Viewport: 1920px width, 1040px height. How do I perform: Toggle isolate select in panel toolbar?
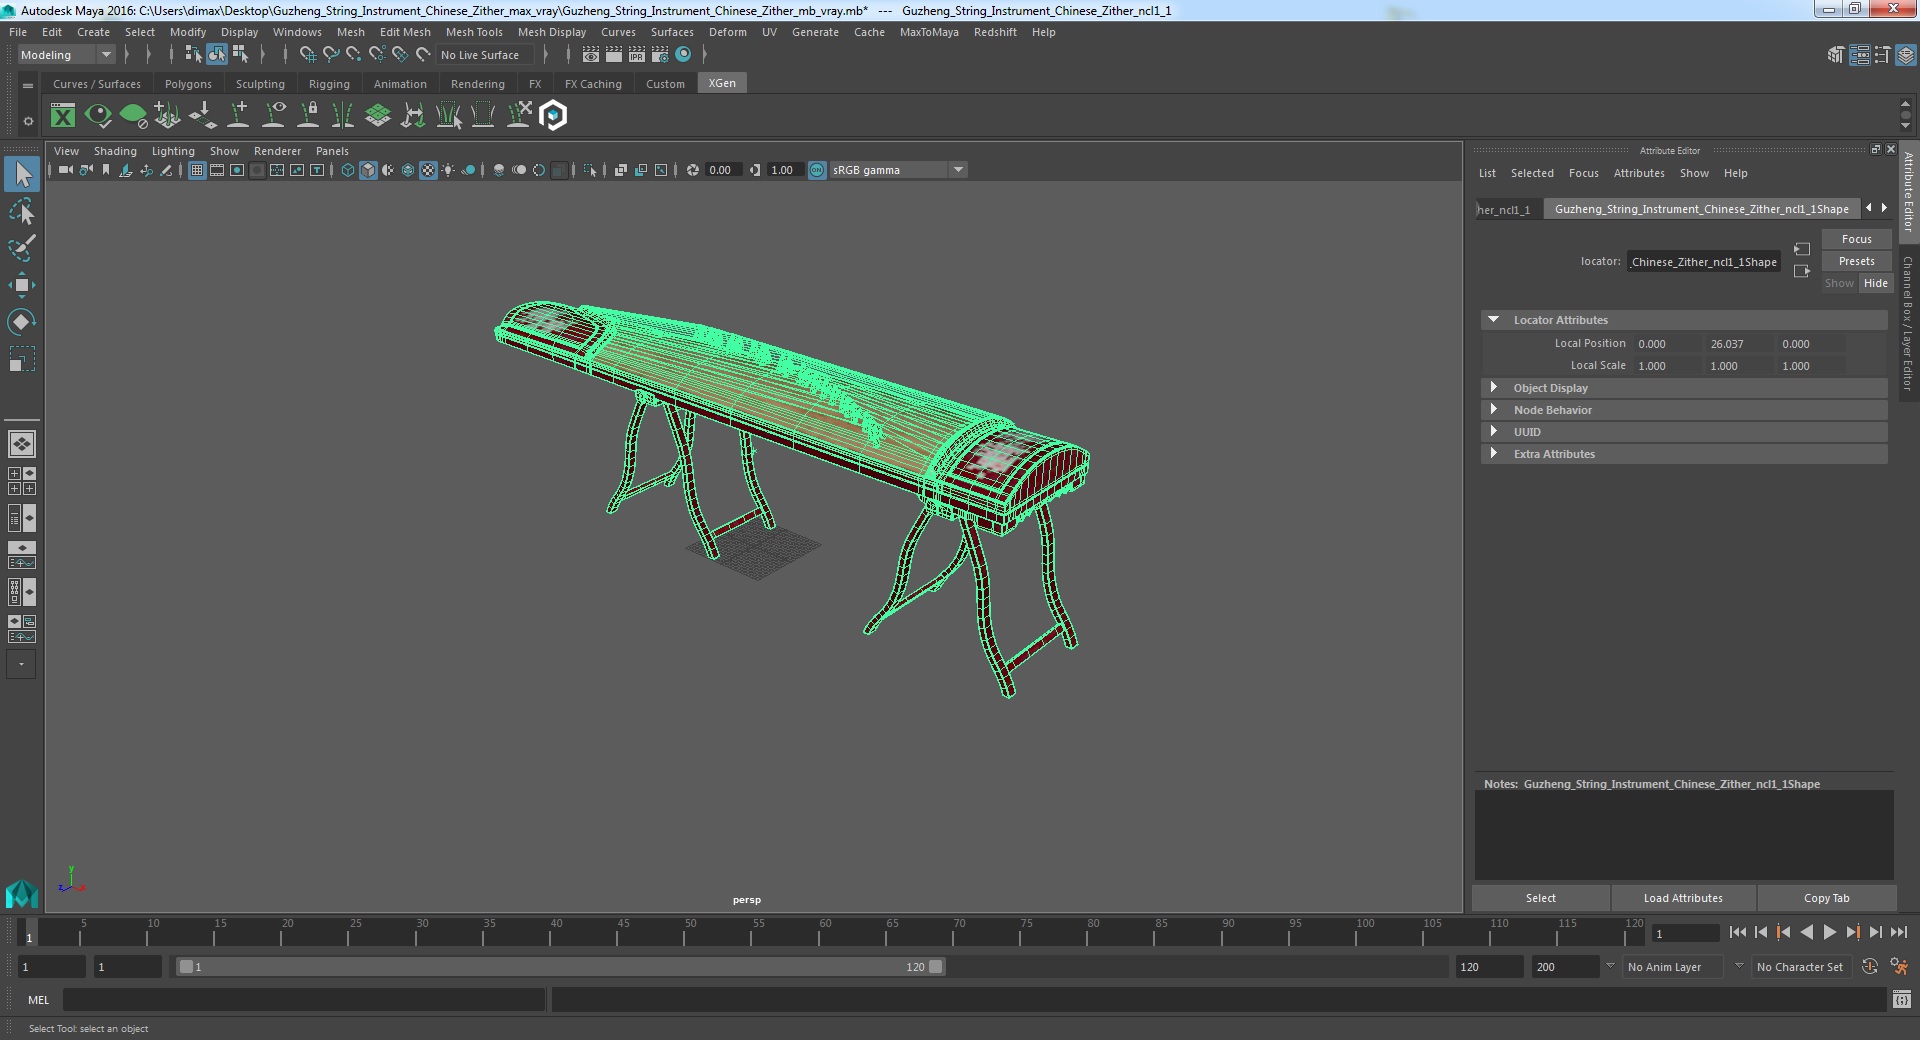point(590,170)
